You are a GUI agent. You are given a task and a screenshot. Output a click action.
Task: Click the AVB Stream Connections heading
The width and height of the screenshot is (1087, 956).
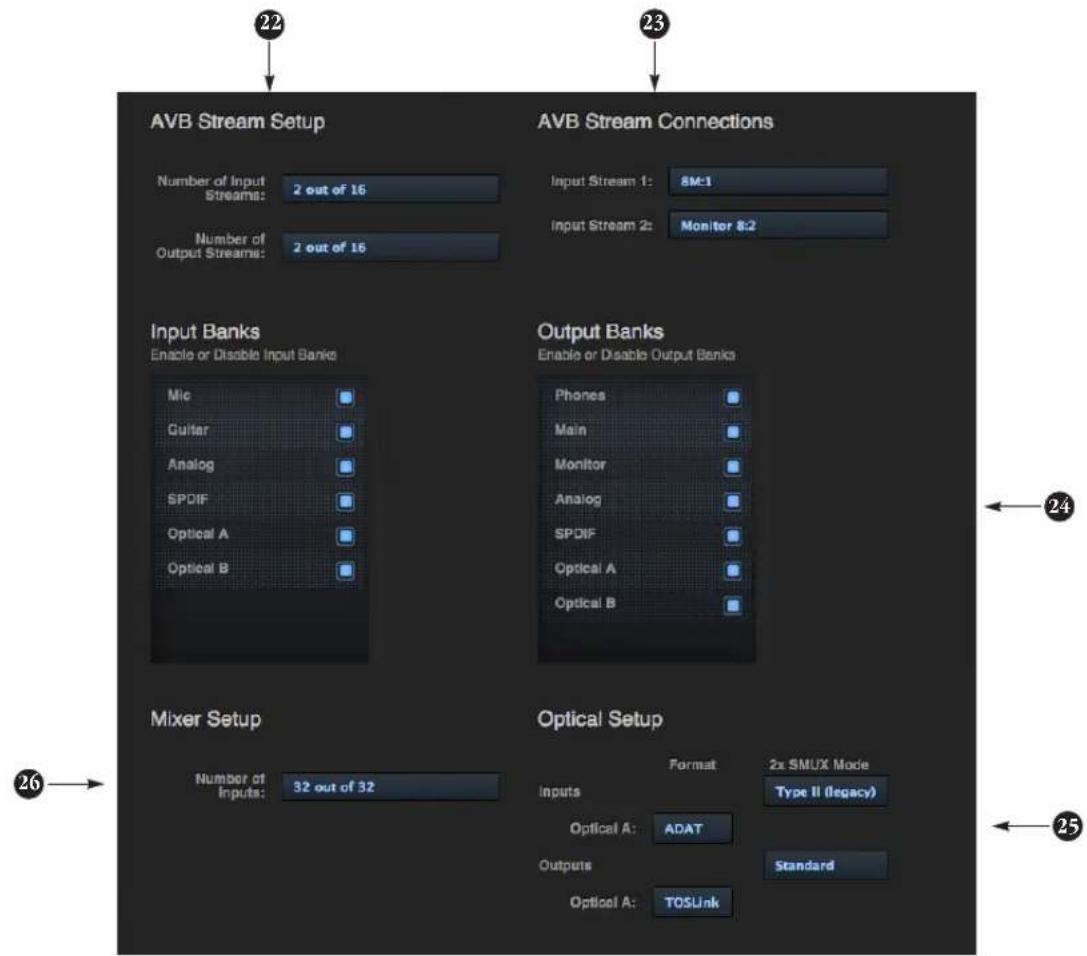pos(655,121)
